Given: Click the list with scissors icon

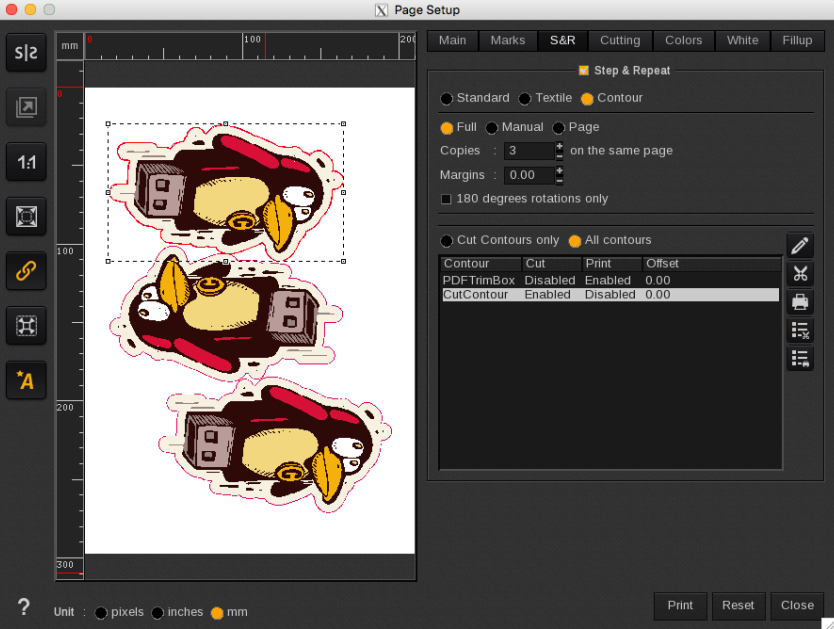Looking at the screenshot, I should [800, 330].
